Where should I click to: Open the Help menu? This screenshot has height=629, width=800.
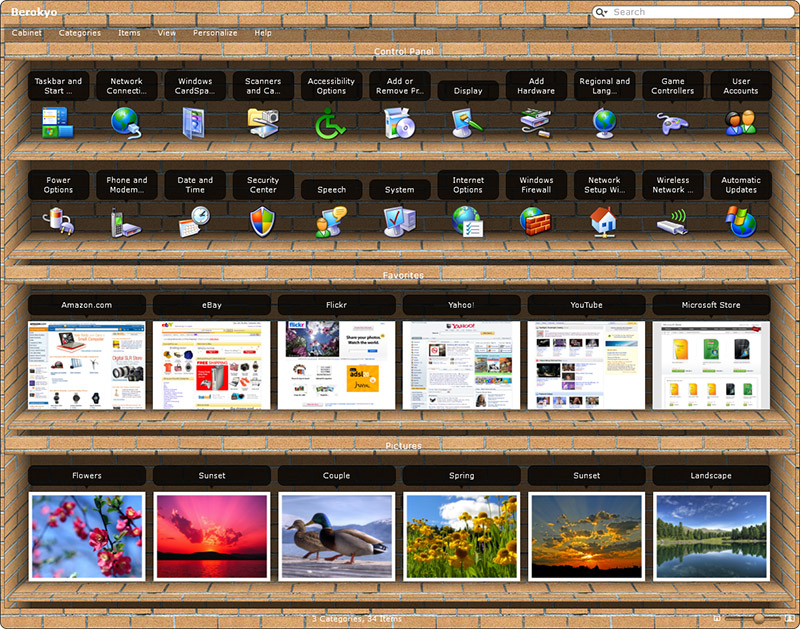pos(263,33)
